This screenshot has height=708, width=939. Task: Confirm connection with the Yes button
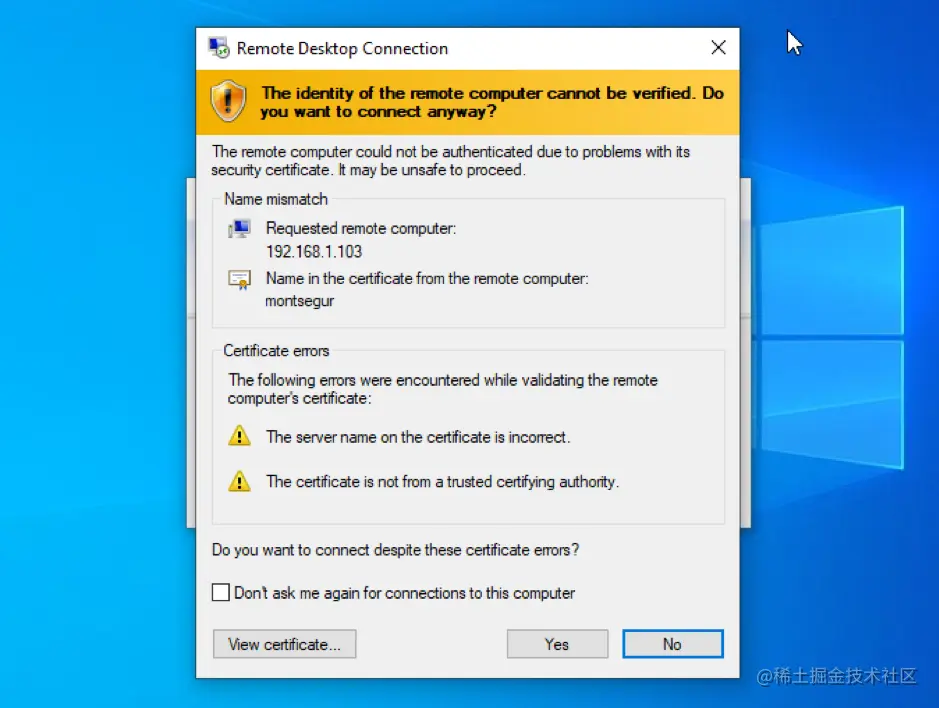558,644
